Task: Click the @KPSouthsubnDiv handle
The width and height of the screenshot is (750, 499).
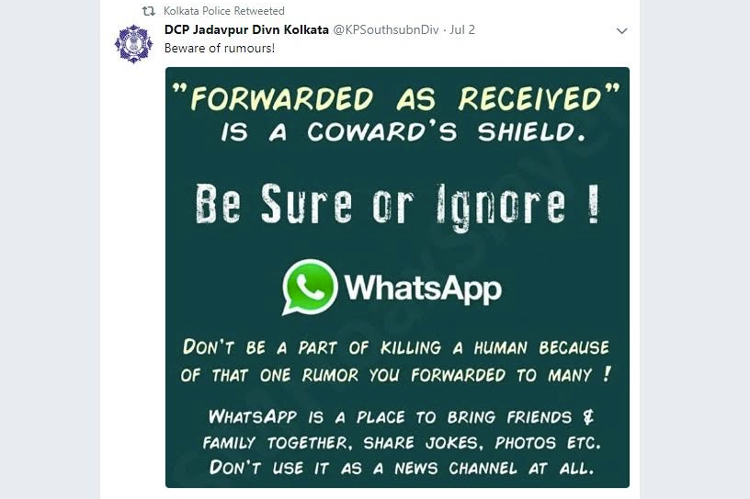Action: pos(386,30)
